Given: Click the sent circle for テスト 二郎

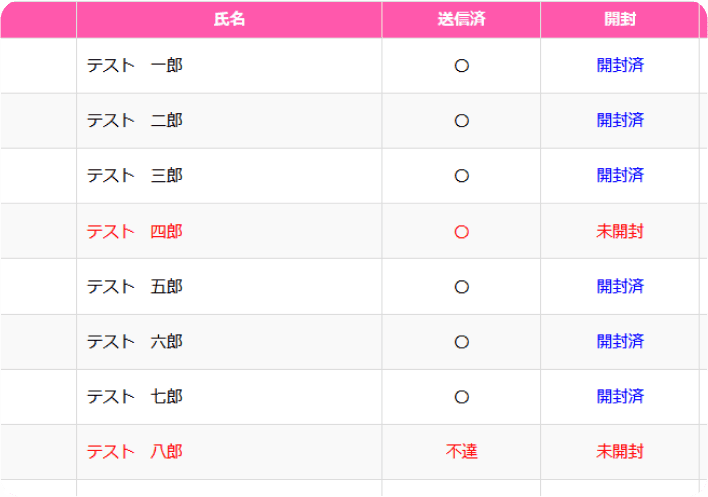Looking at the screenshot, I should (x=461, y=121).
